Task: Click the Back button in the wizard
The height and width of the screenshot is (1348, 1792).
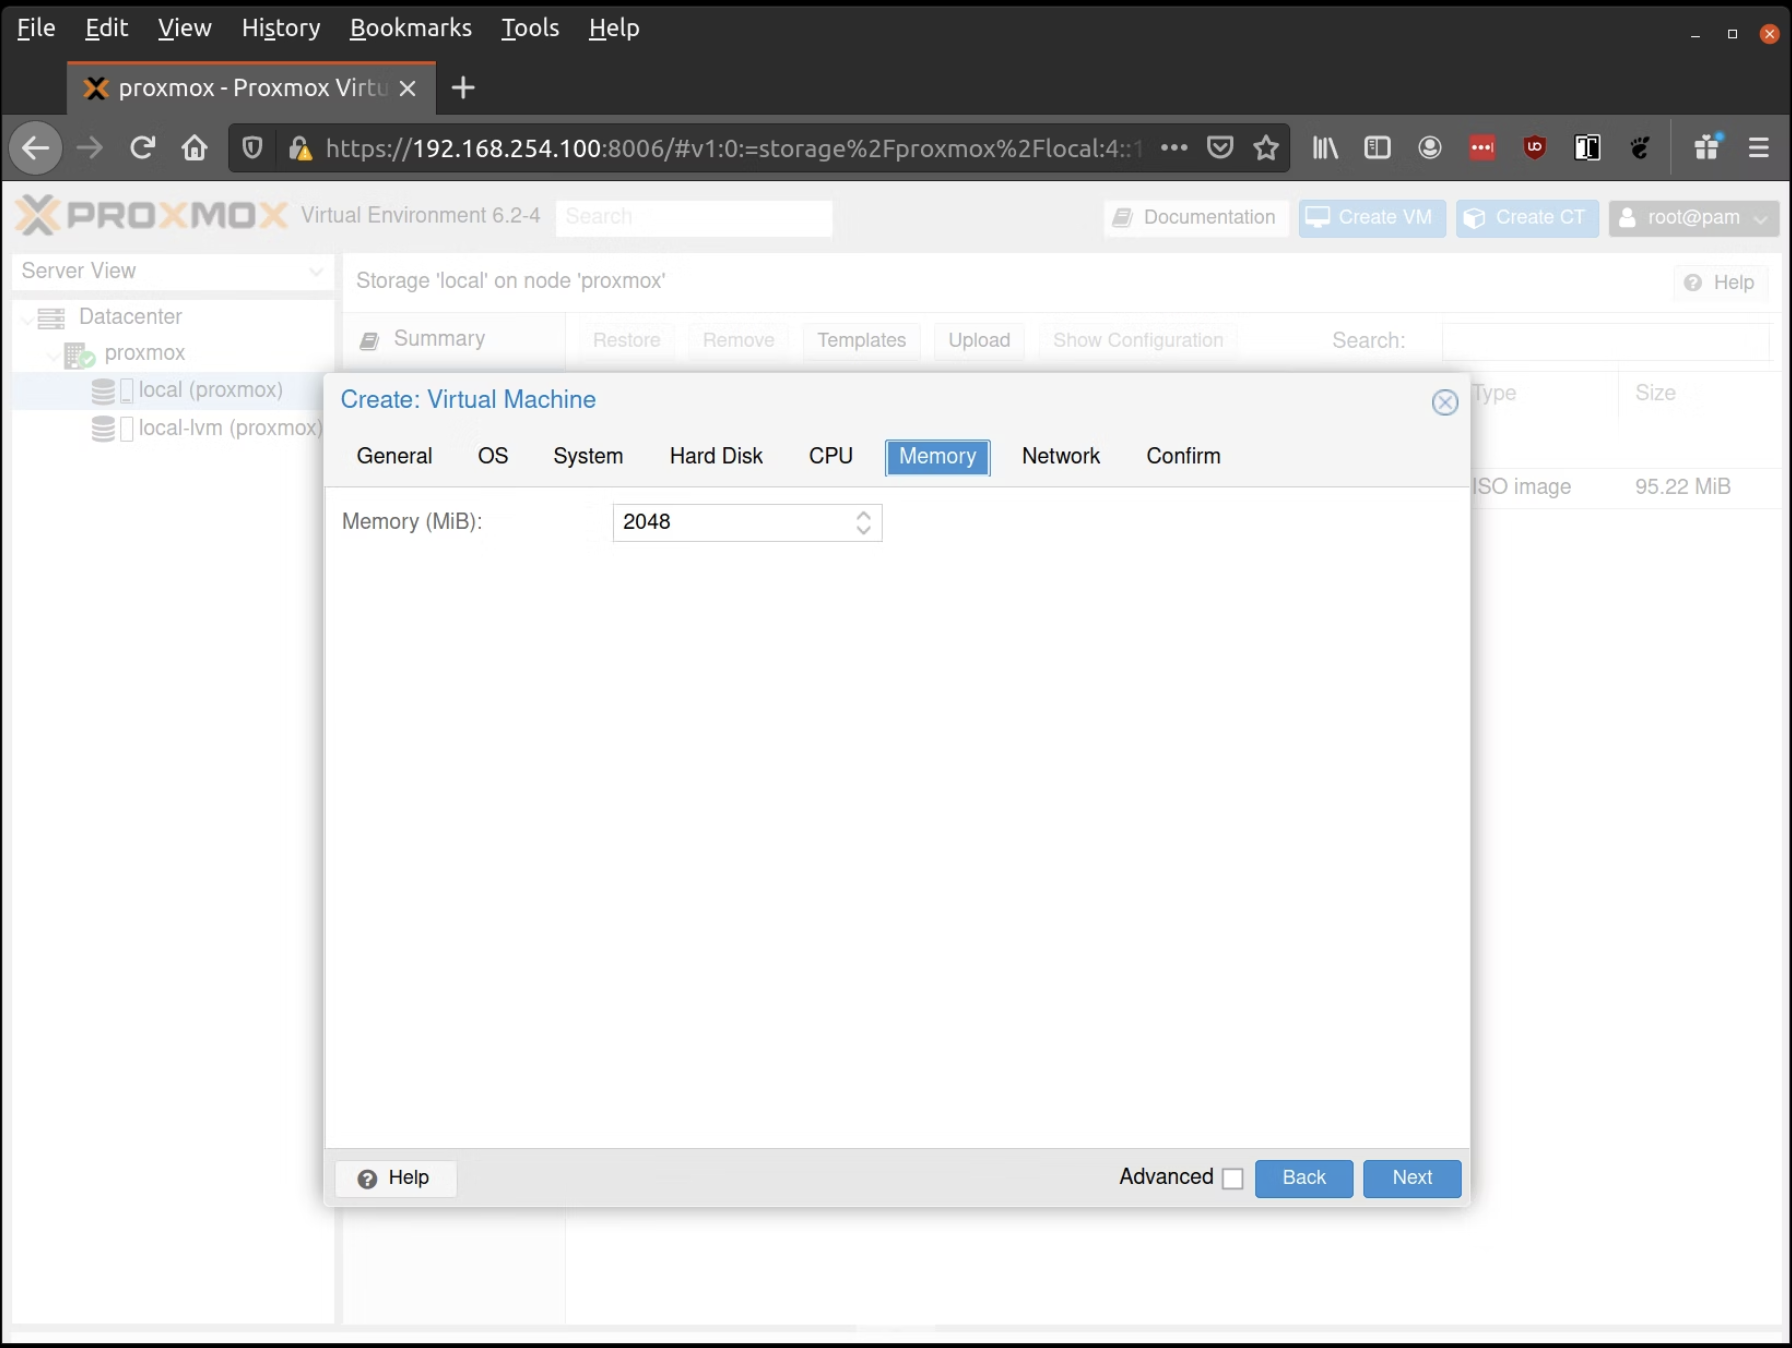Action: click(x=1303, y=1178)
